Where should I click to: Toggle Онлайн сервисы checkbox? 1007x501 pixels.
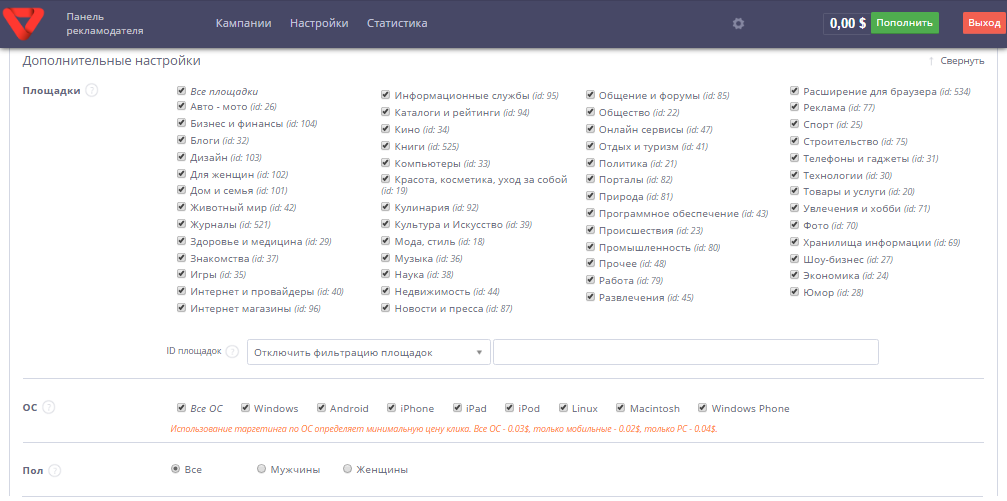click(590, 128)
